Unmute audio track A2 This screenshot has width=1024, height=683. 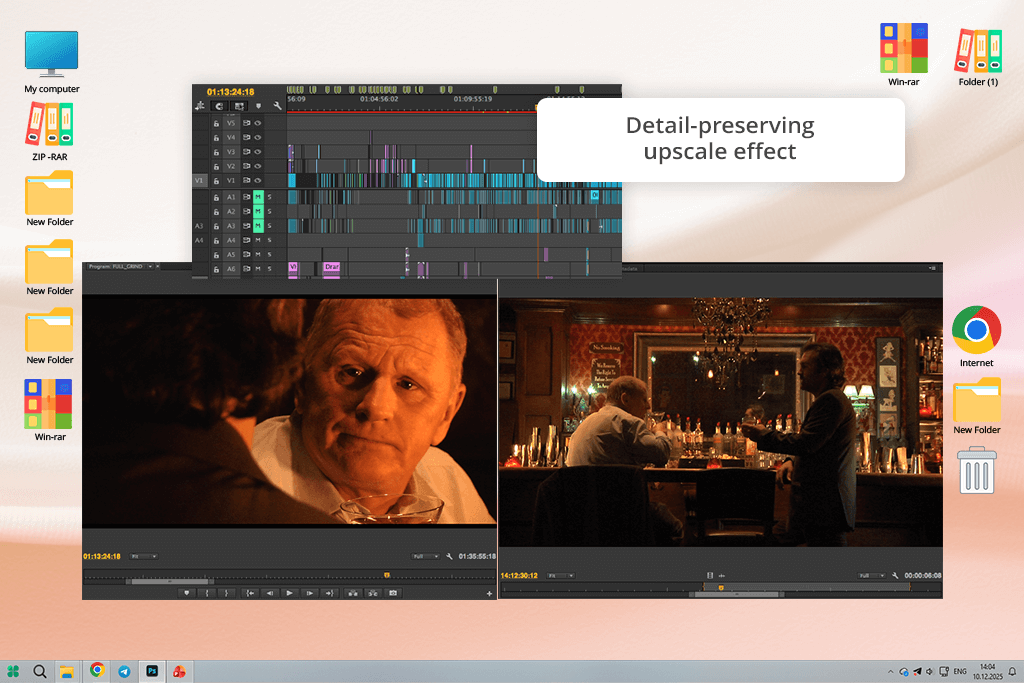tap(258, 211)
